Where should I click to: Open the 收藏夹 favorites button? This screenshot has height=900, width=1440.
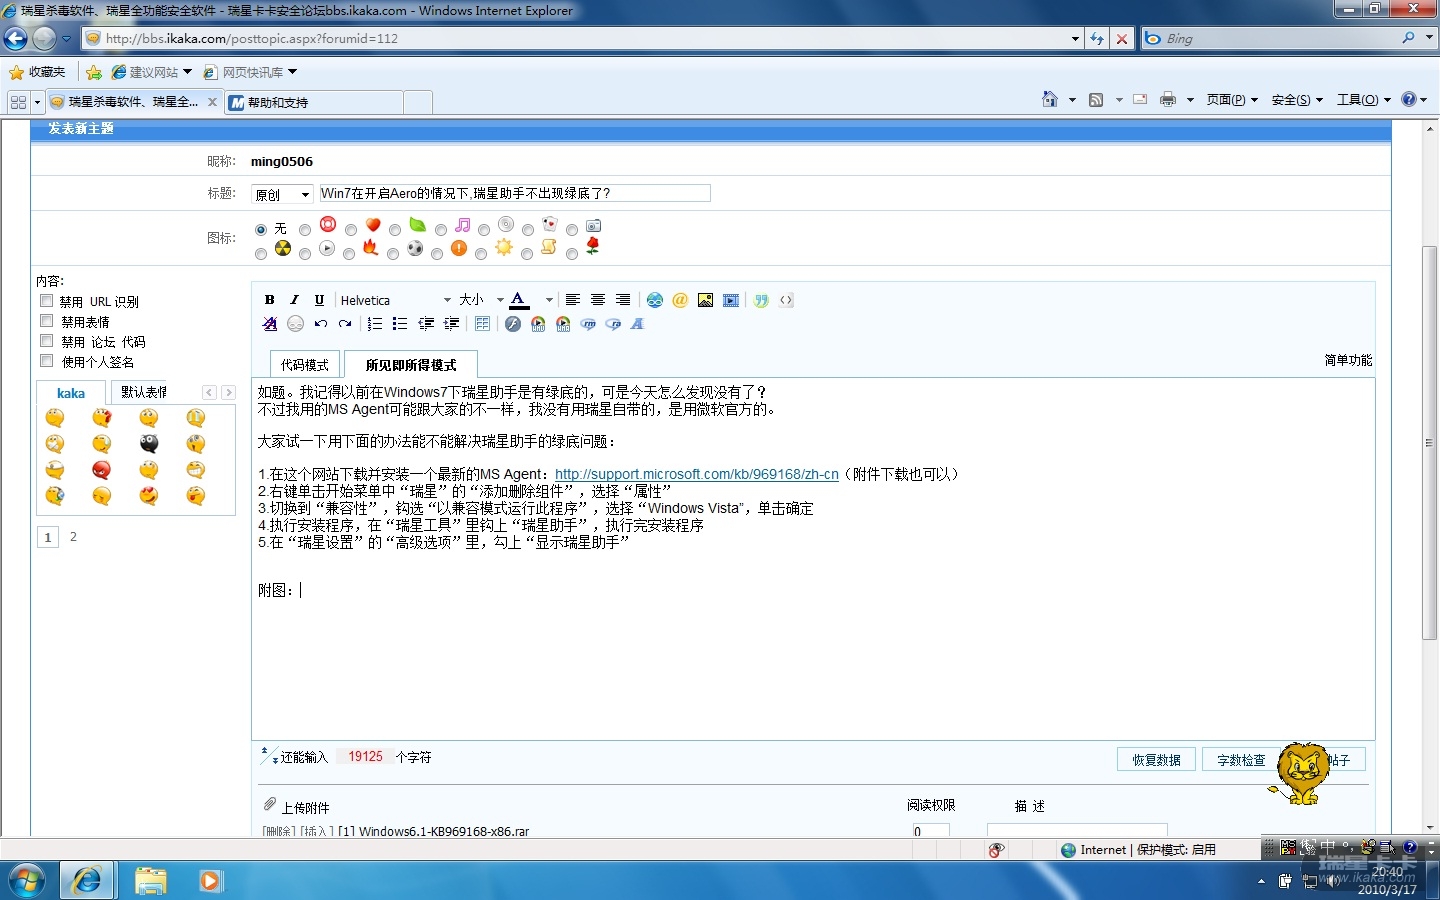37,72
